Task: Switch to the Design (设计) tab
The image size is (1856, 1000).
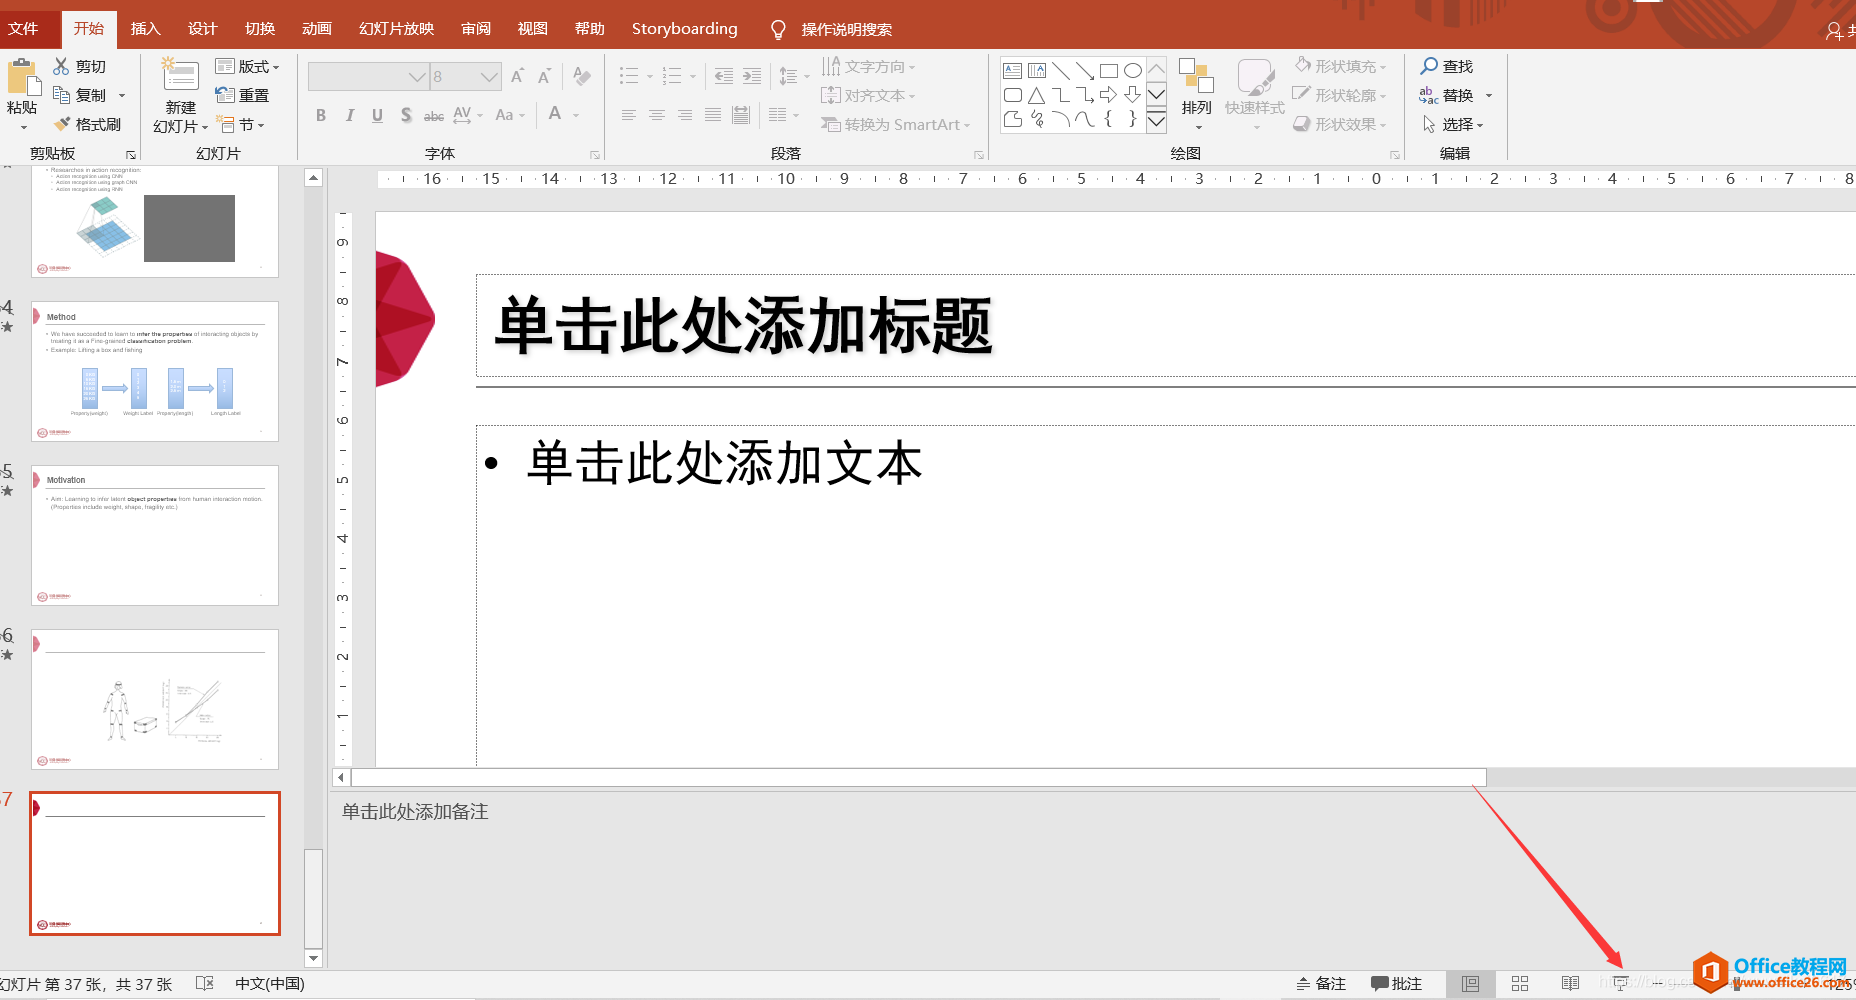Action: click(x=203, y=29)
